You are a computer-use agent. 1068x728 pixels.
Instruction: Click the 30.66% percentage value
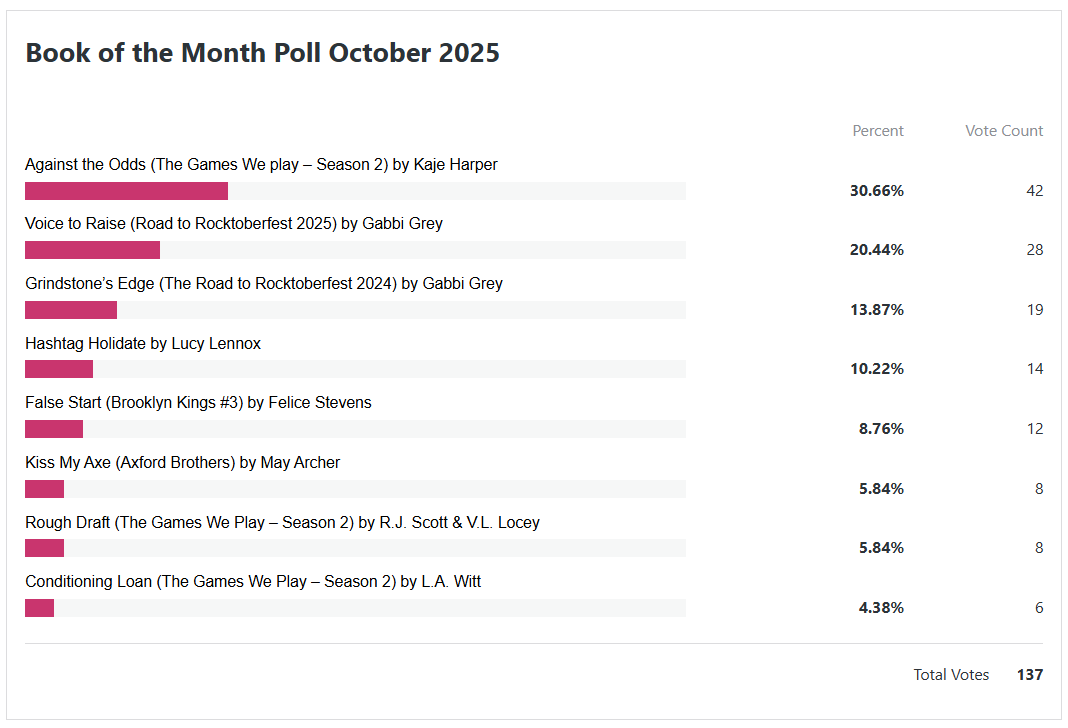[876, 191]
